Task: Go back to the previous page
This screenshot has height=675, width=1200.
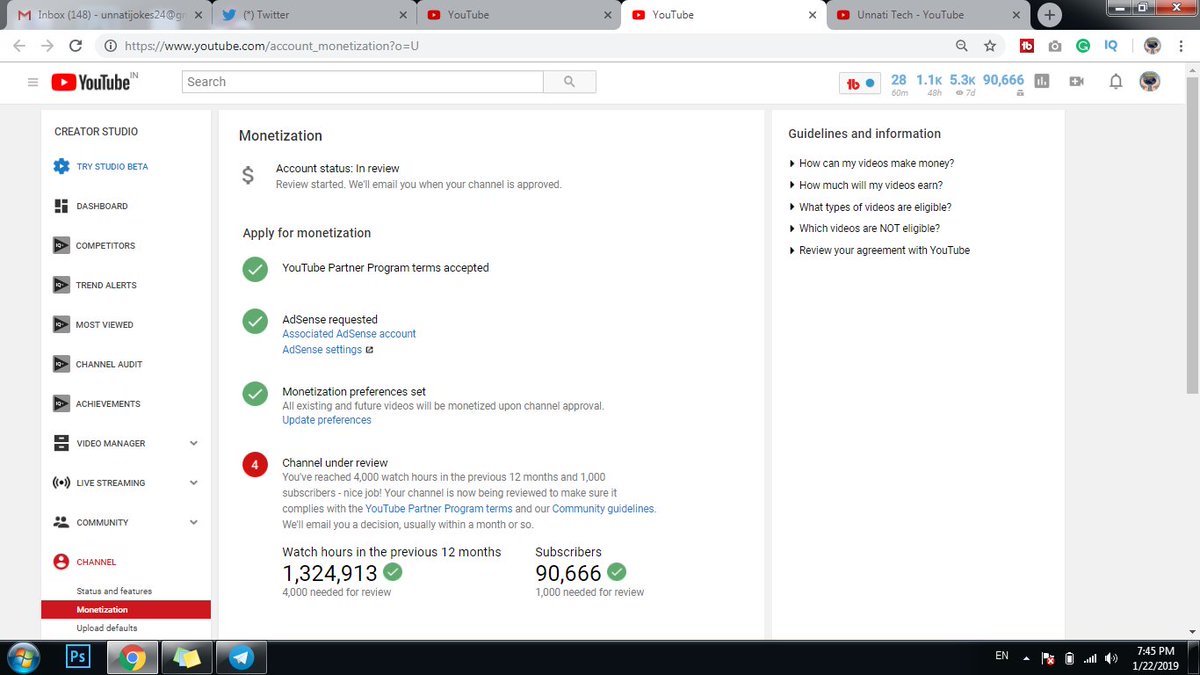Action: click(x=19, y=45)
